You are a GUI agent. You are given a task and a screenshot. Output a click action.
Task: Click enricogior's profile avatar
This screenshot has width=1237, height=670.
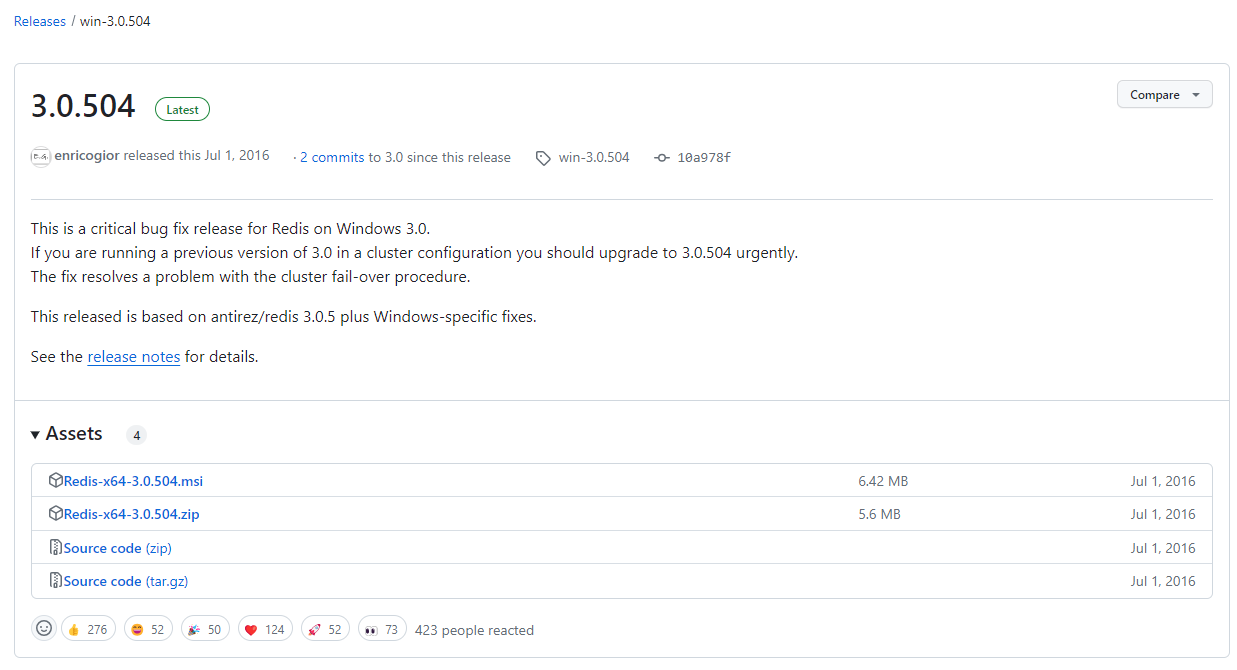click(x=40, y=156)
